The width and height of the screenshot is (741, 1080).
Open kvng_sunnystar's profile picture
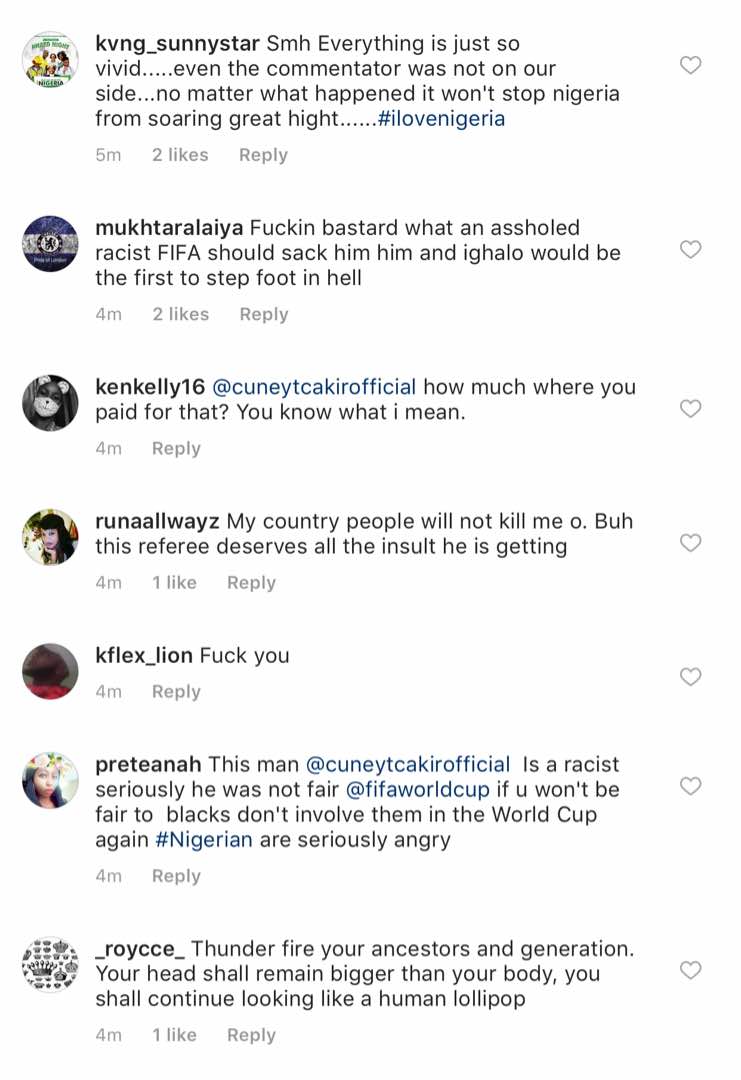[x=50, y=60]
